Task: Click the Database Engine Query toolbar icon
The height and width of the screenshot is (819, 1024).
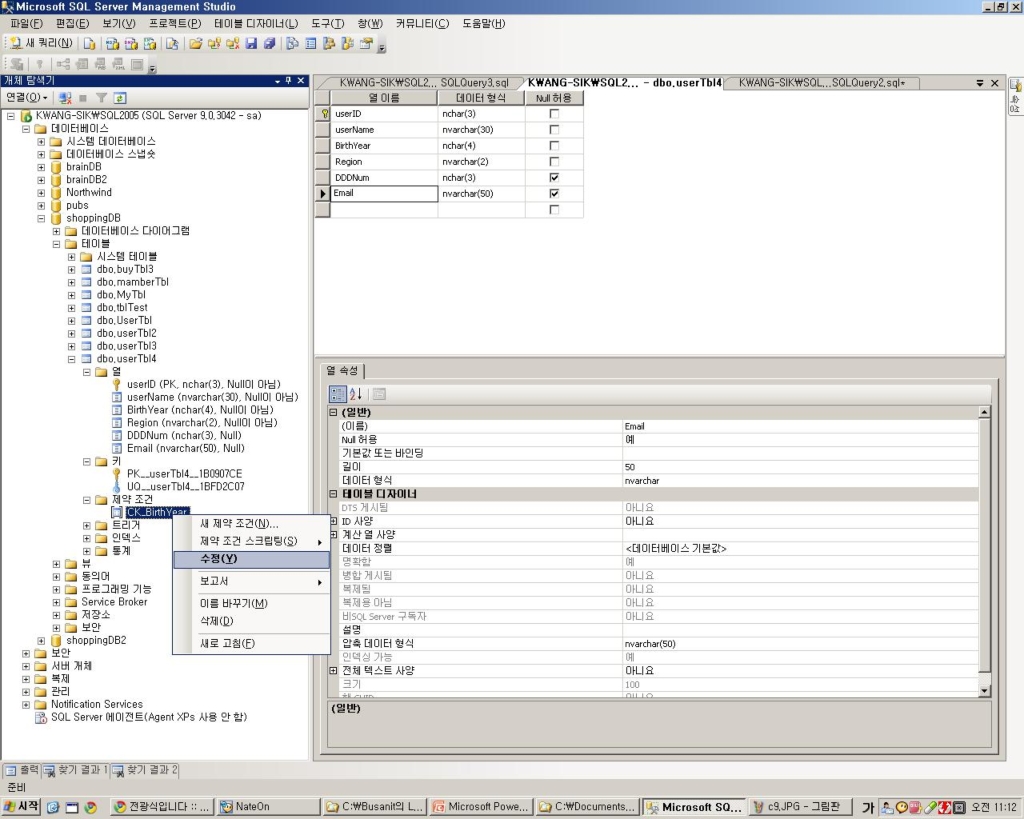Action: 89,44
